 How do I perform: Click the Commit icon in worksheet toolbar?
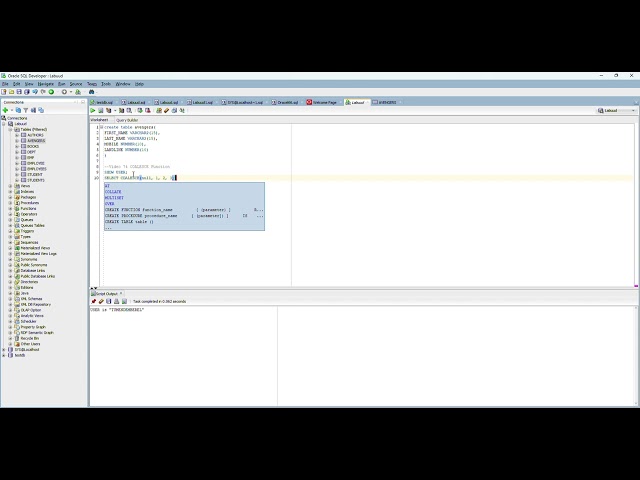[x=140, y=111]
